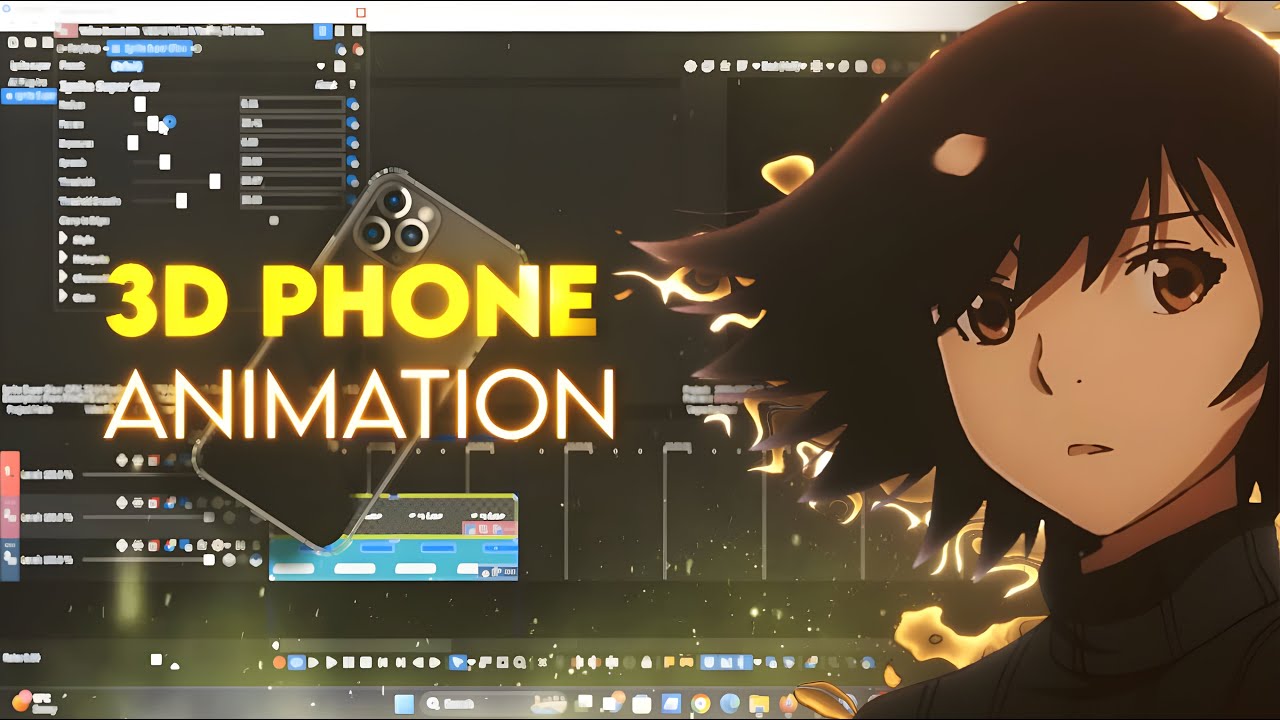The width and height of the screenshot is (1280, 720).
Task: Select the highlighted normal edit tool
Action: (x=458, y=662)
